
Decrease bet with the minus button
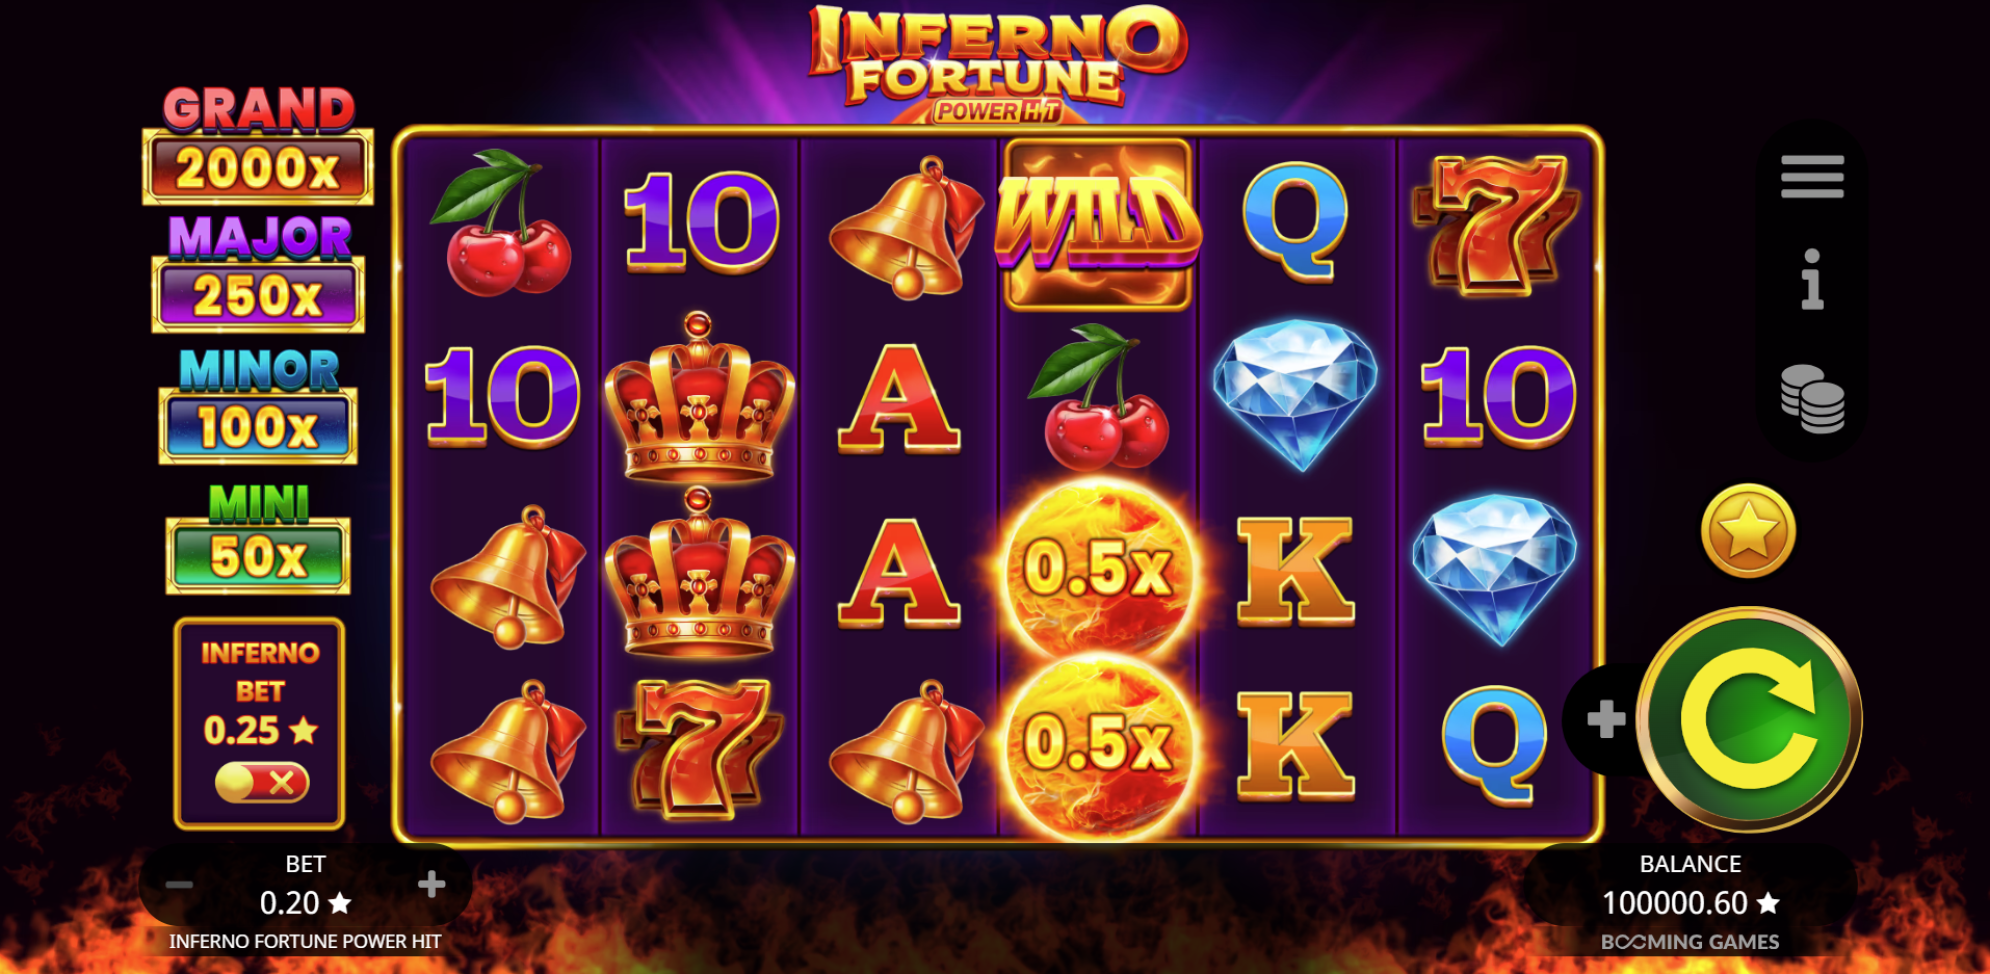179,884
